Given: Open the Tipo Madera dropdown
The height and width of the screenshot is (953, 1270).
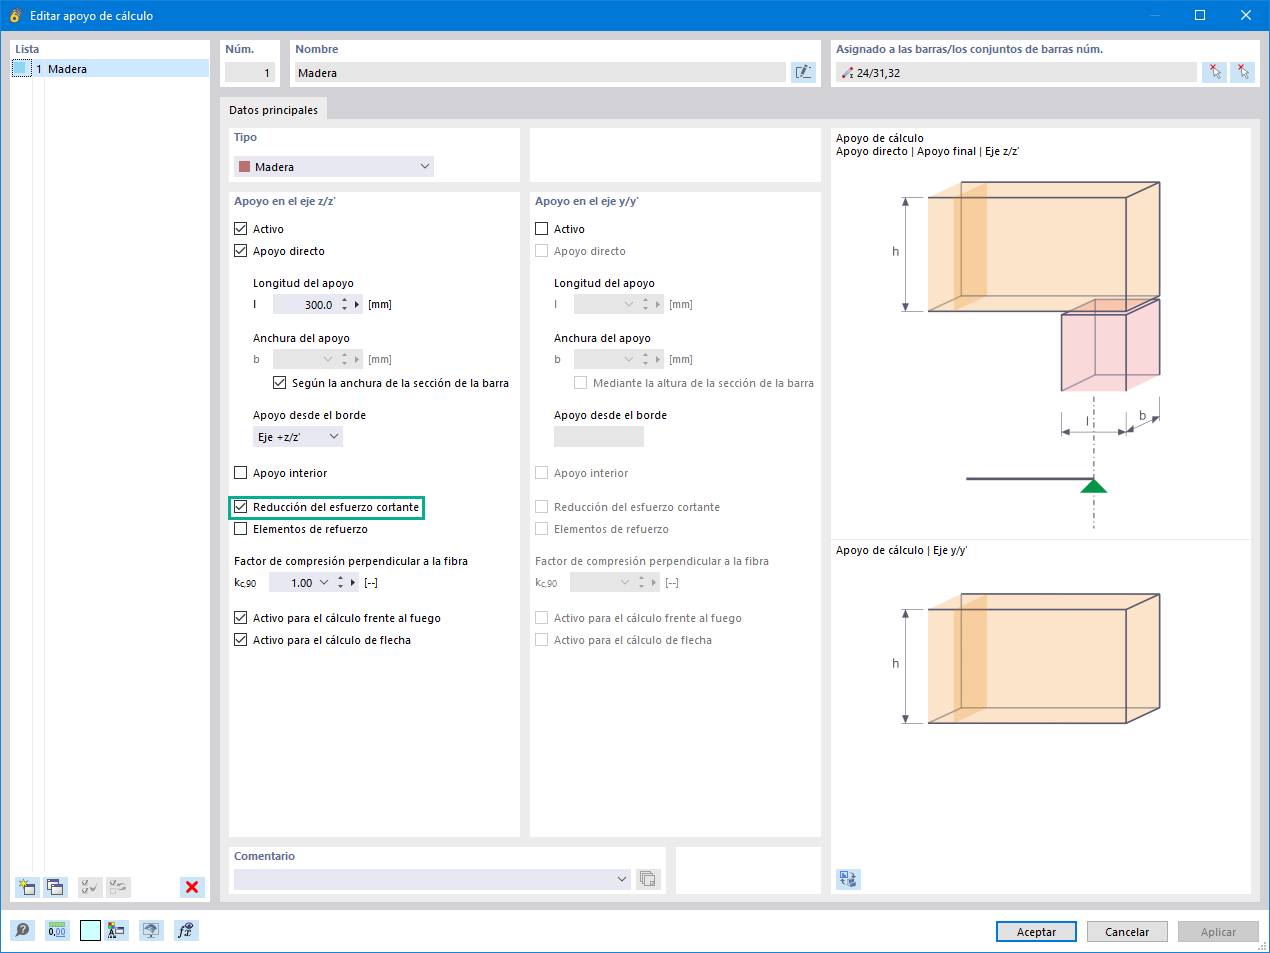Looking at the screenshot, I should [334, 167].
